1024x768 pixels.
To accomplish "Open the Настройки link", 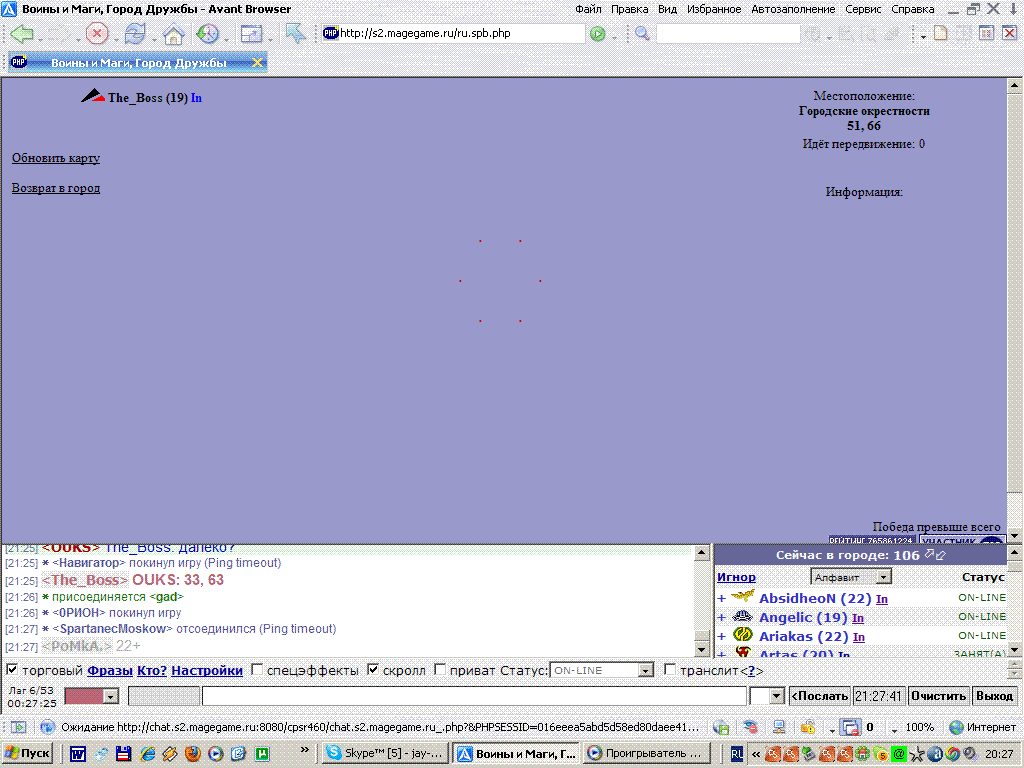I will coord(207,671).
